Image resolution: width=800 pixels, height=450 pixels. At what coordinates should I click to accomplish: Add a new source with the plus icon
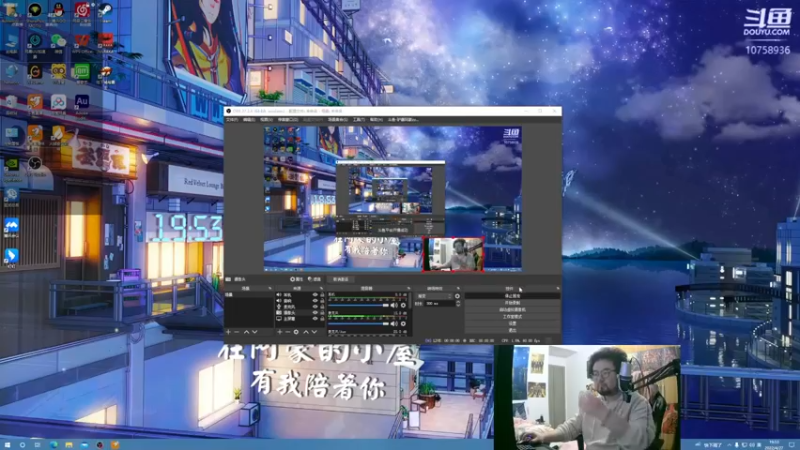point(280,332)
